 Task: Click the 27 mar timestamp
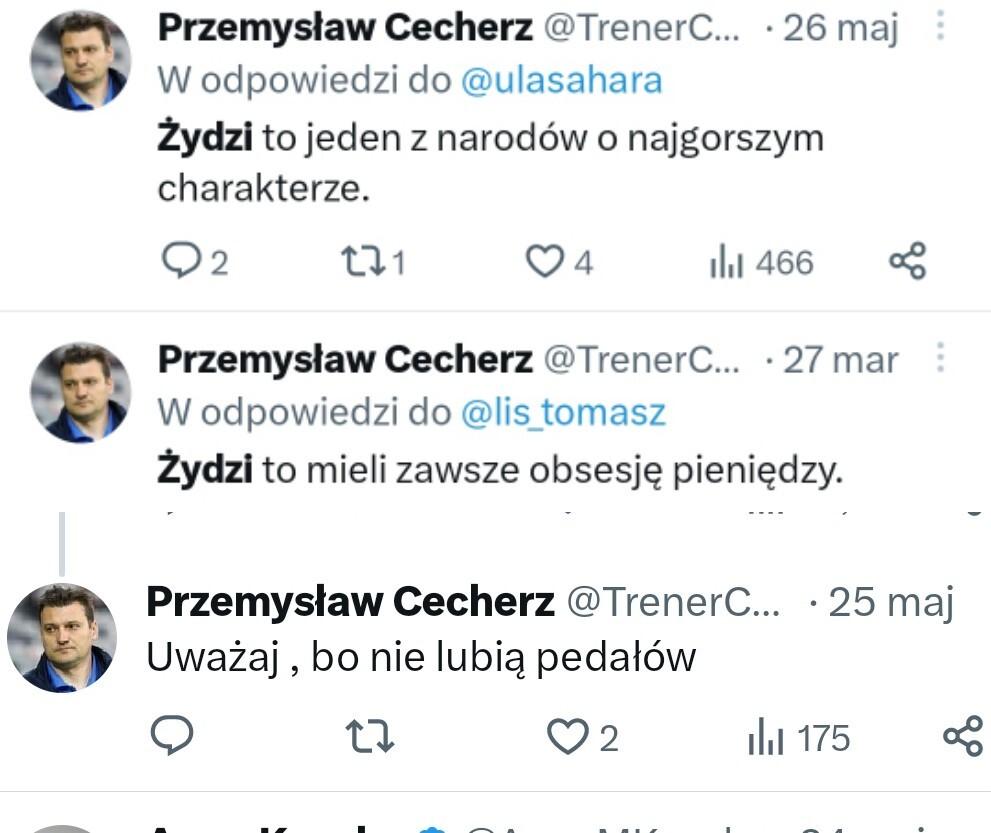point(840,360)
